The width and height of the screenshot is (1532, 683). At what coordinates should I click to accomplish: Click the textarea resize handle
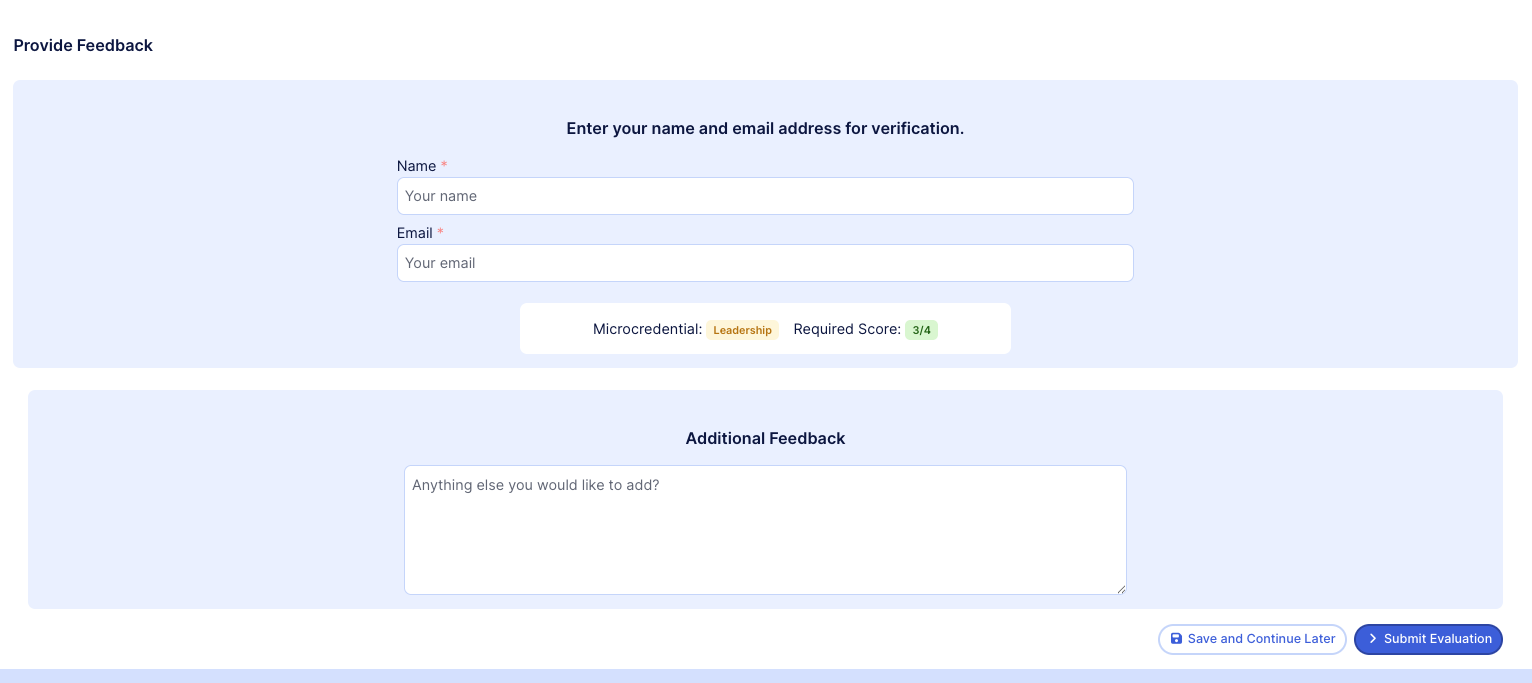(1121, 590)
